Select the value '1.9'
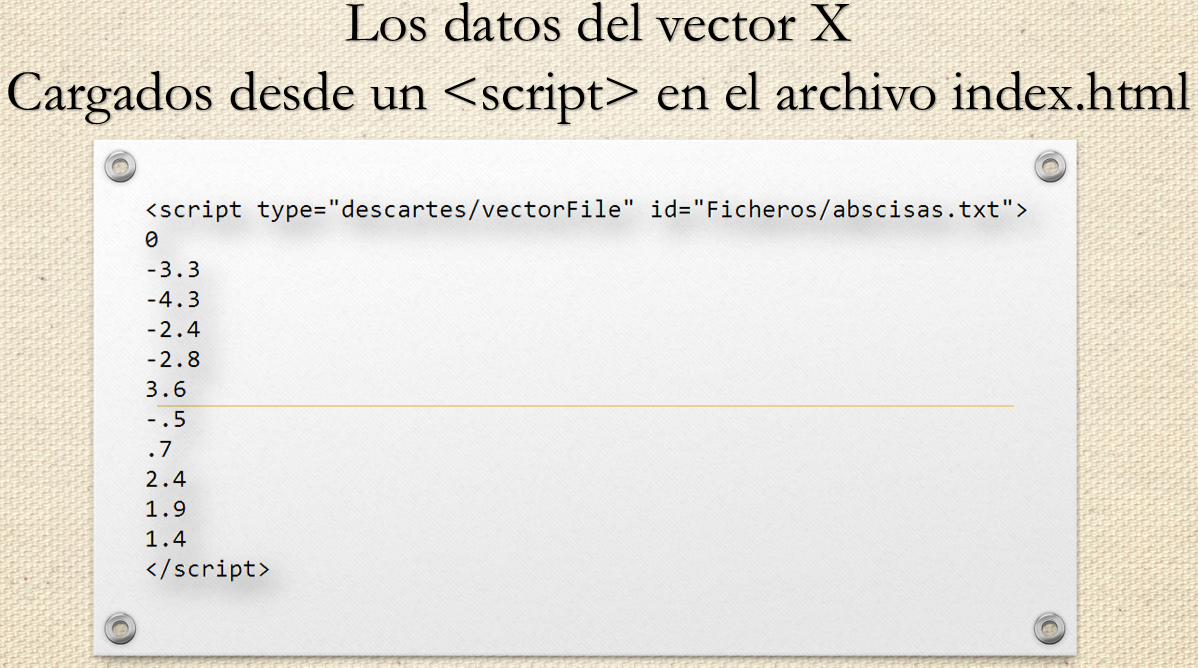 point(166,509)
